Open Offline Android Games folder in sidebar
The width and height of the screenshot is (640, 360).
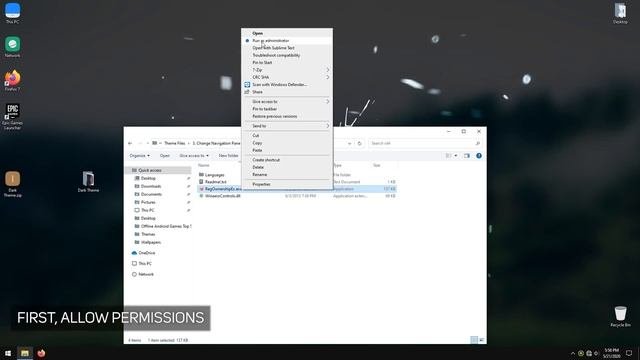(x=166, y=226)
